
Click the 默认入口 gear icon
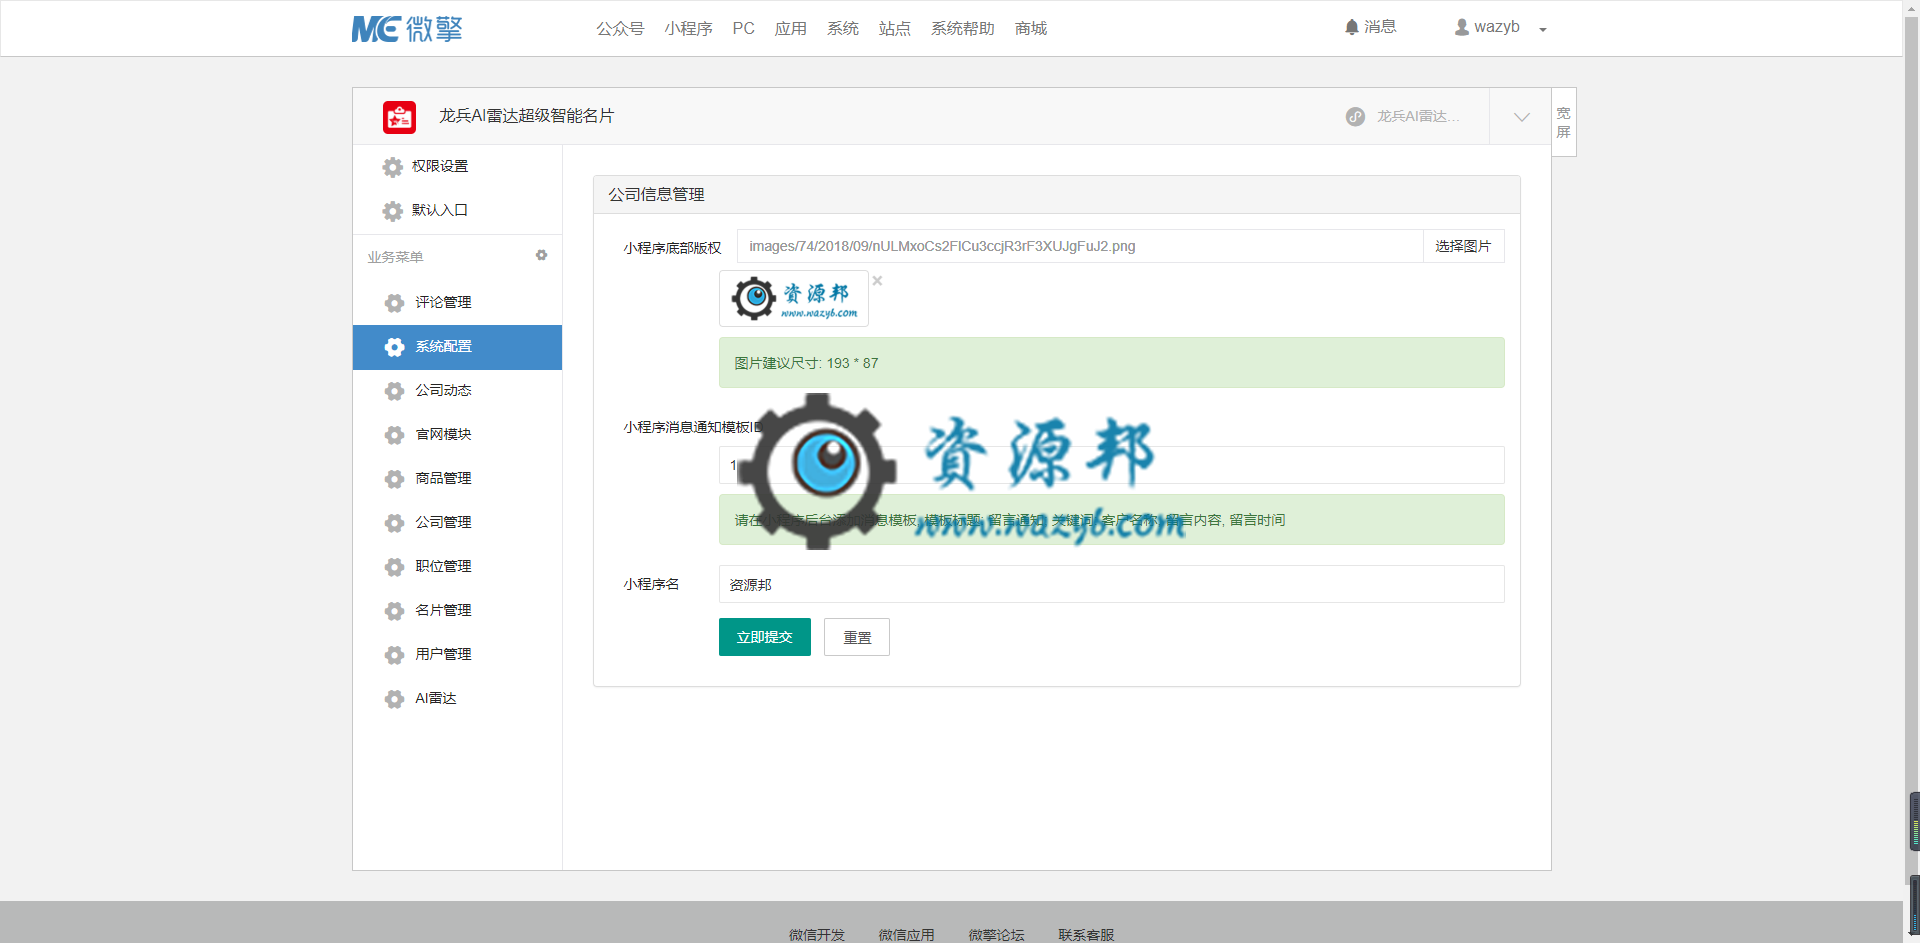[393, 211]
